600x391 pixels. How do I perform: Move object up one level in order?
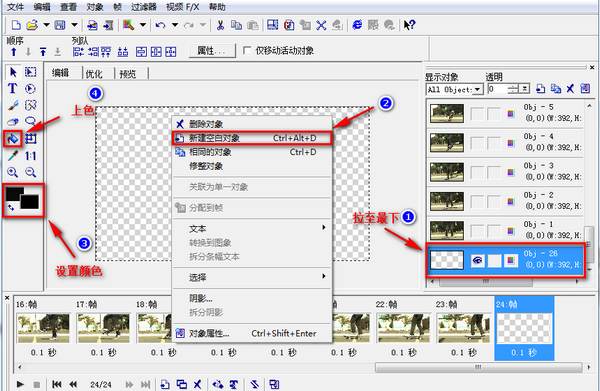[14, 52]
